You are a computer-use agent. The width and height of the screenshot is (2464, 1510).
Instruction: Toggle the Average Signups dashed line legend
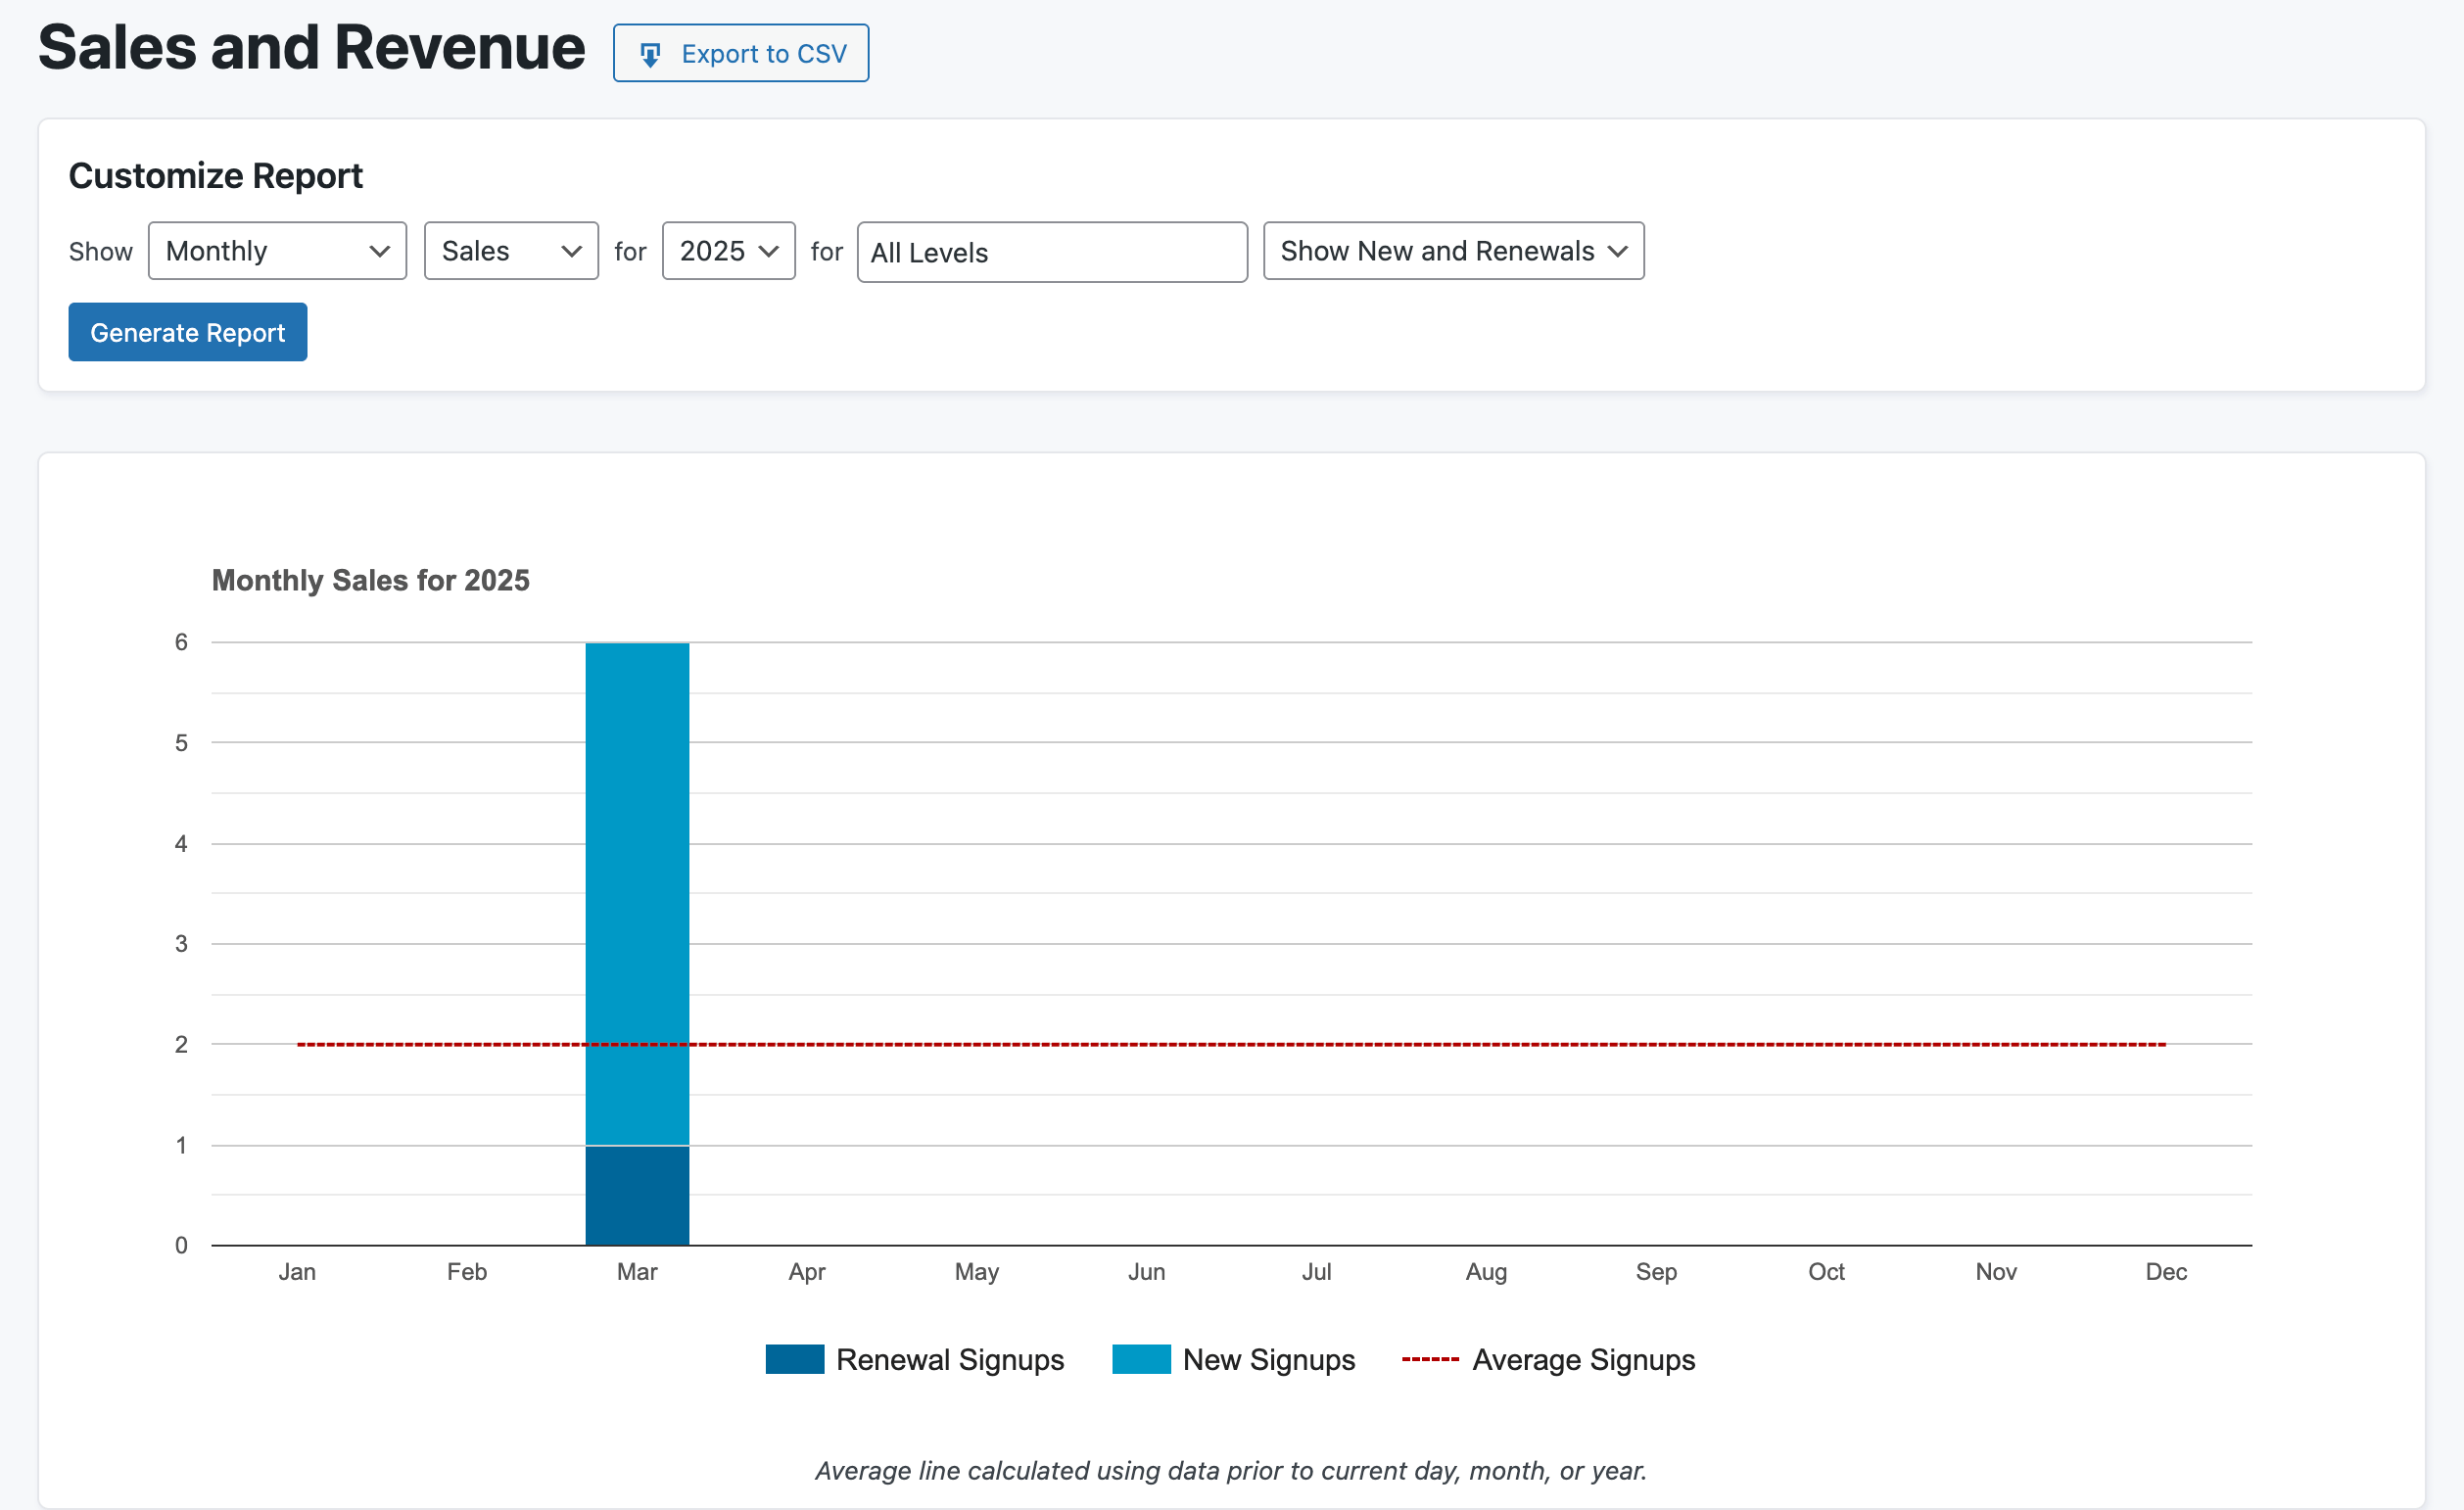1429,1359
